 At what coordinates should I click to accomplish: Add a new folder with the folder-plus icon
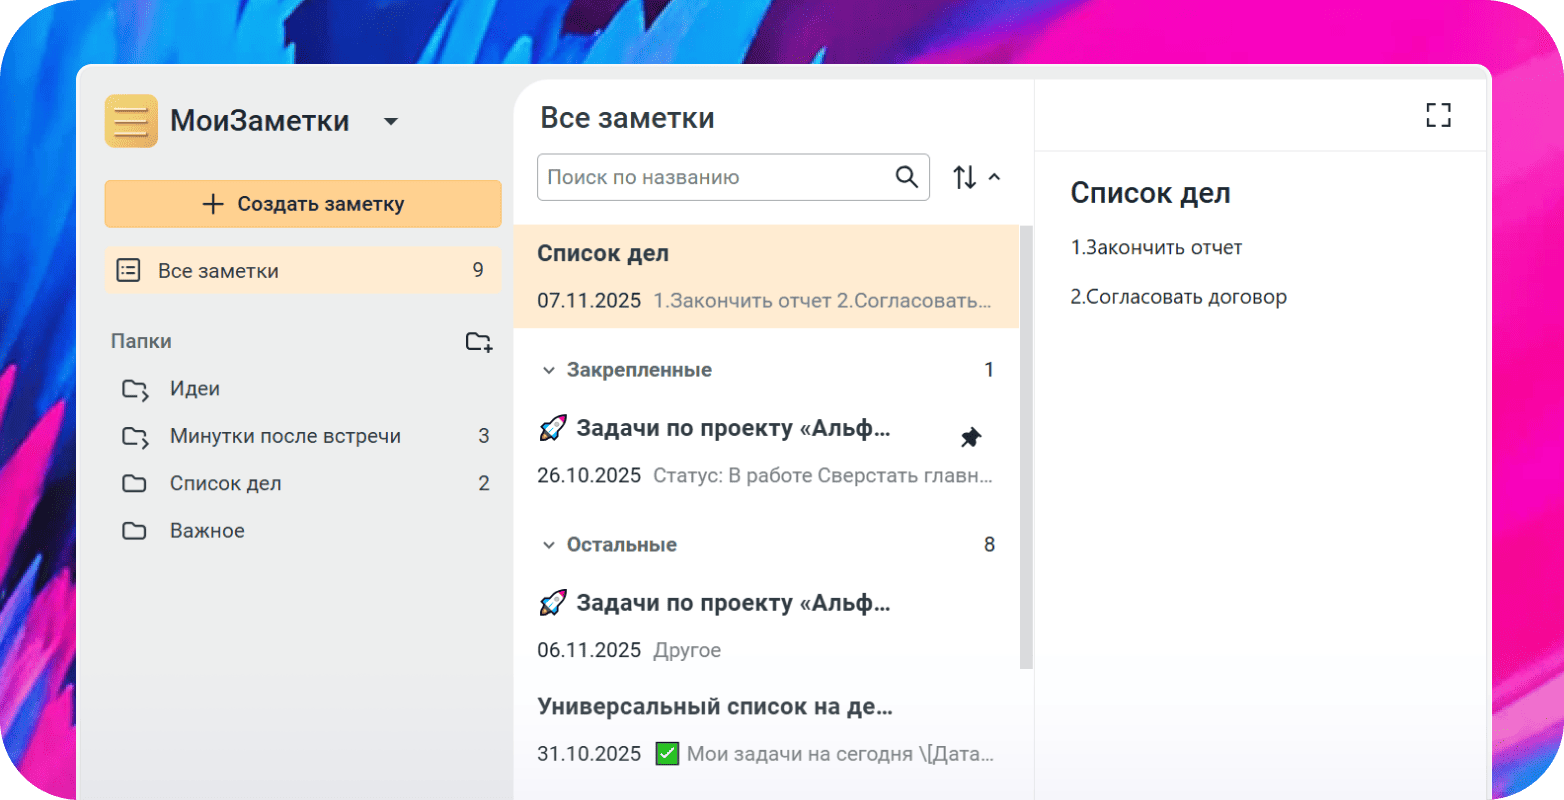(479, 342)
